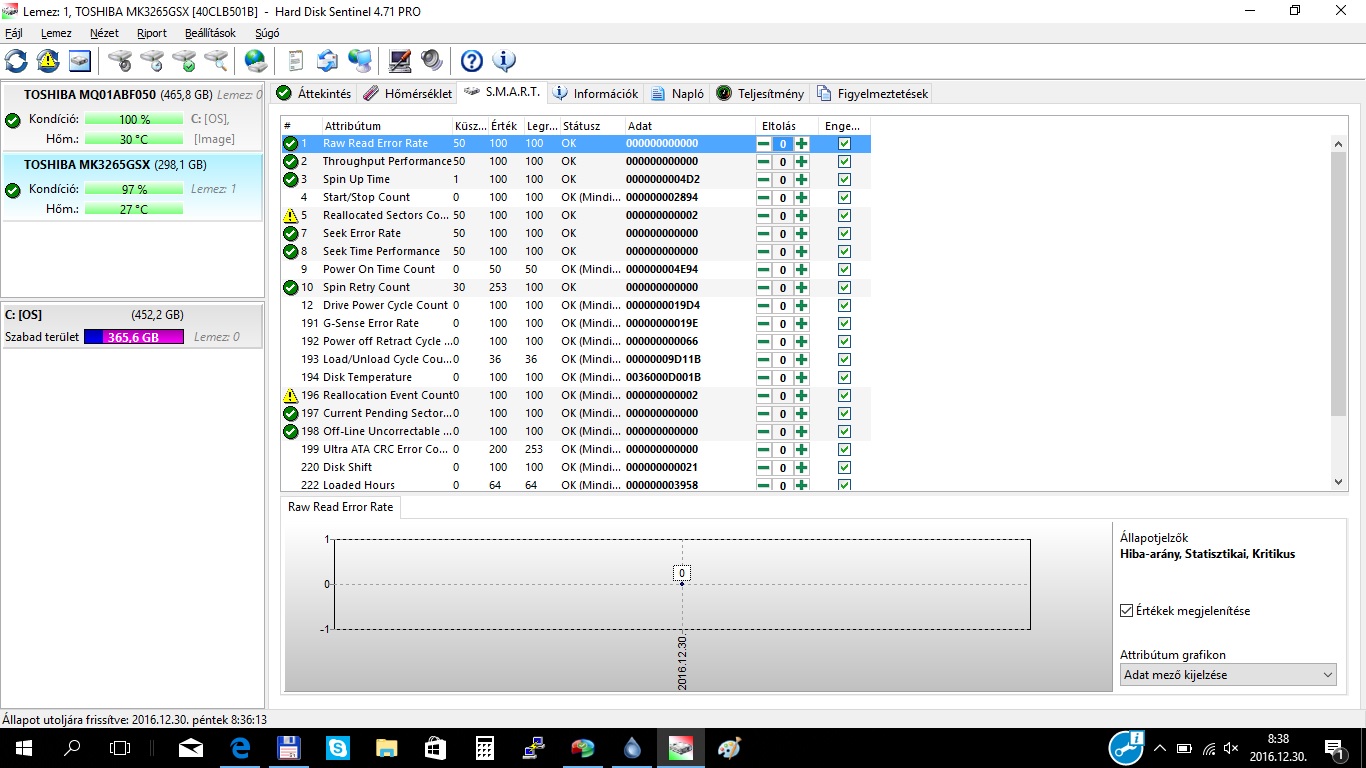Click plus offset for Seek Error Rate
The image size is (1366, 768).
pos(802,234)
